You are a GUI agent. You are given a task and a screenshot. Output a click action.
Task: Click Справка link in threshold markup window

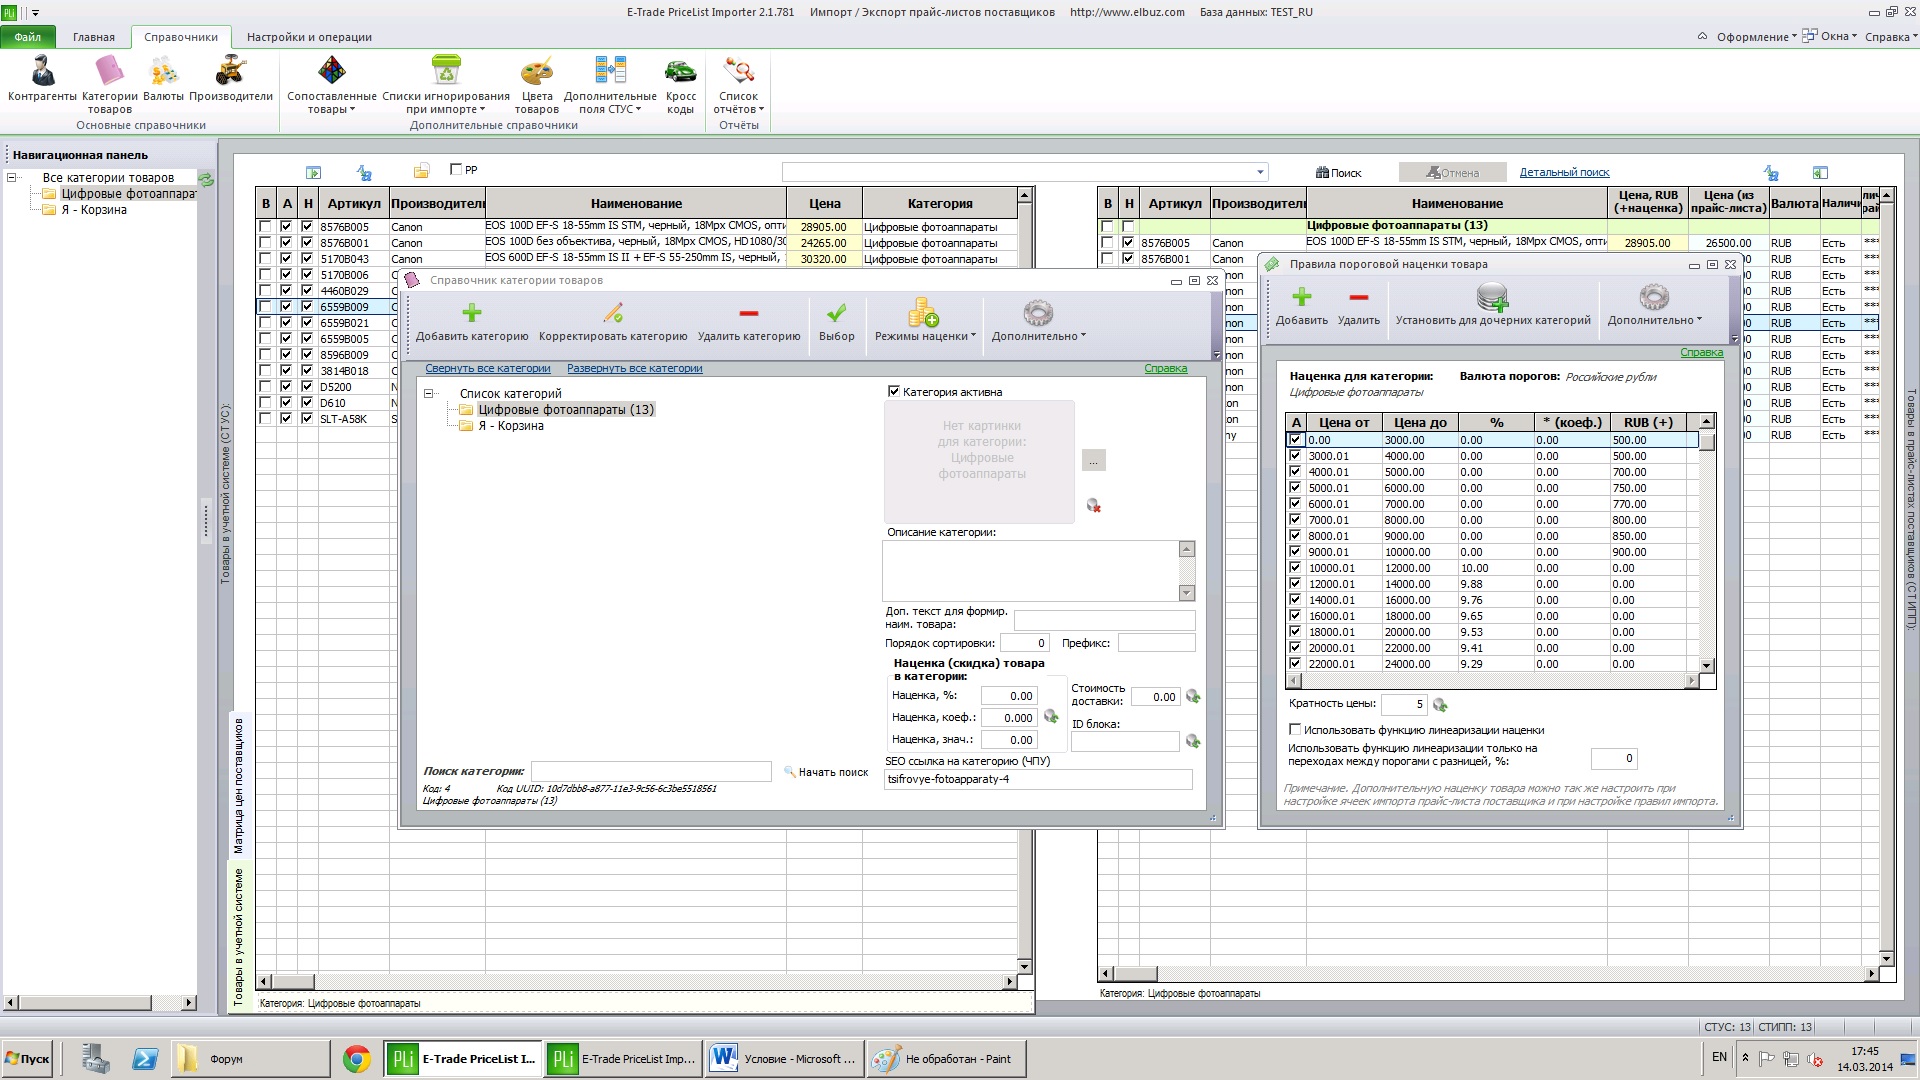[1701, 352]
